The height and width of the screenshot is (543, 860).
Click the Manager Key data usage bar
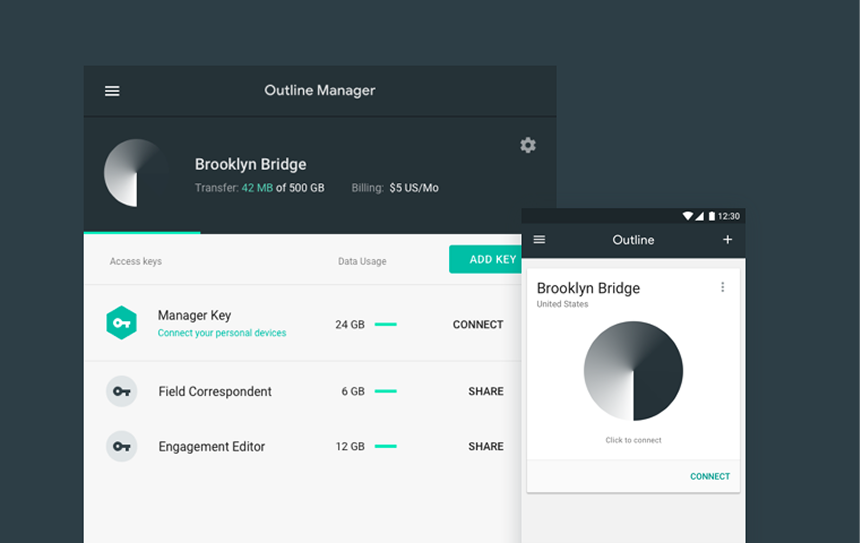point(385,324)
